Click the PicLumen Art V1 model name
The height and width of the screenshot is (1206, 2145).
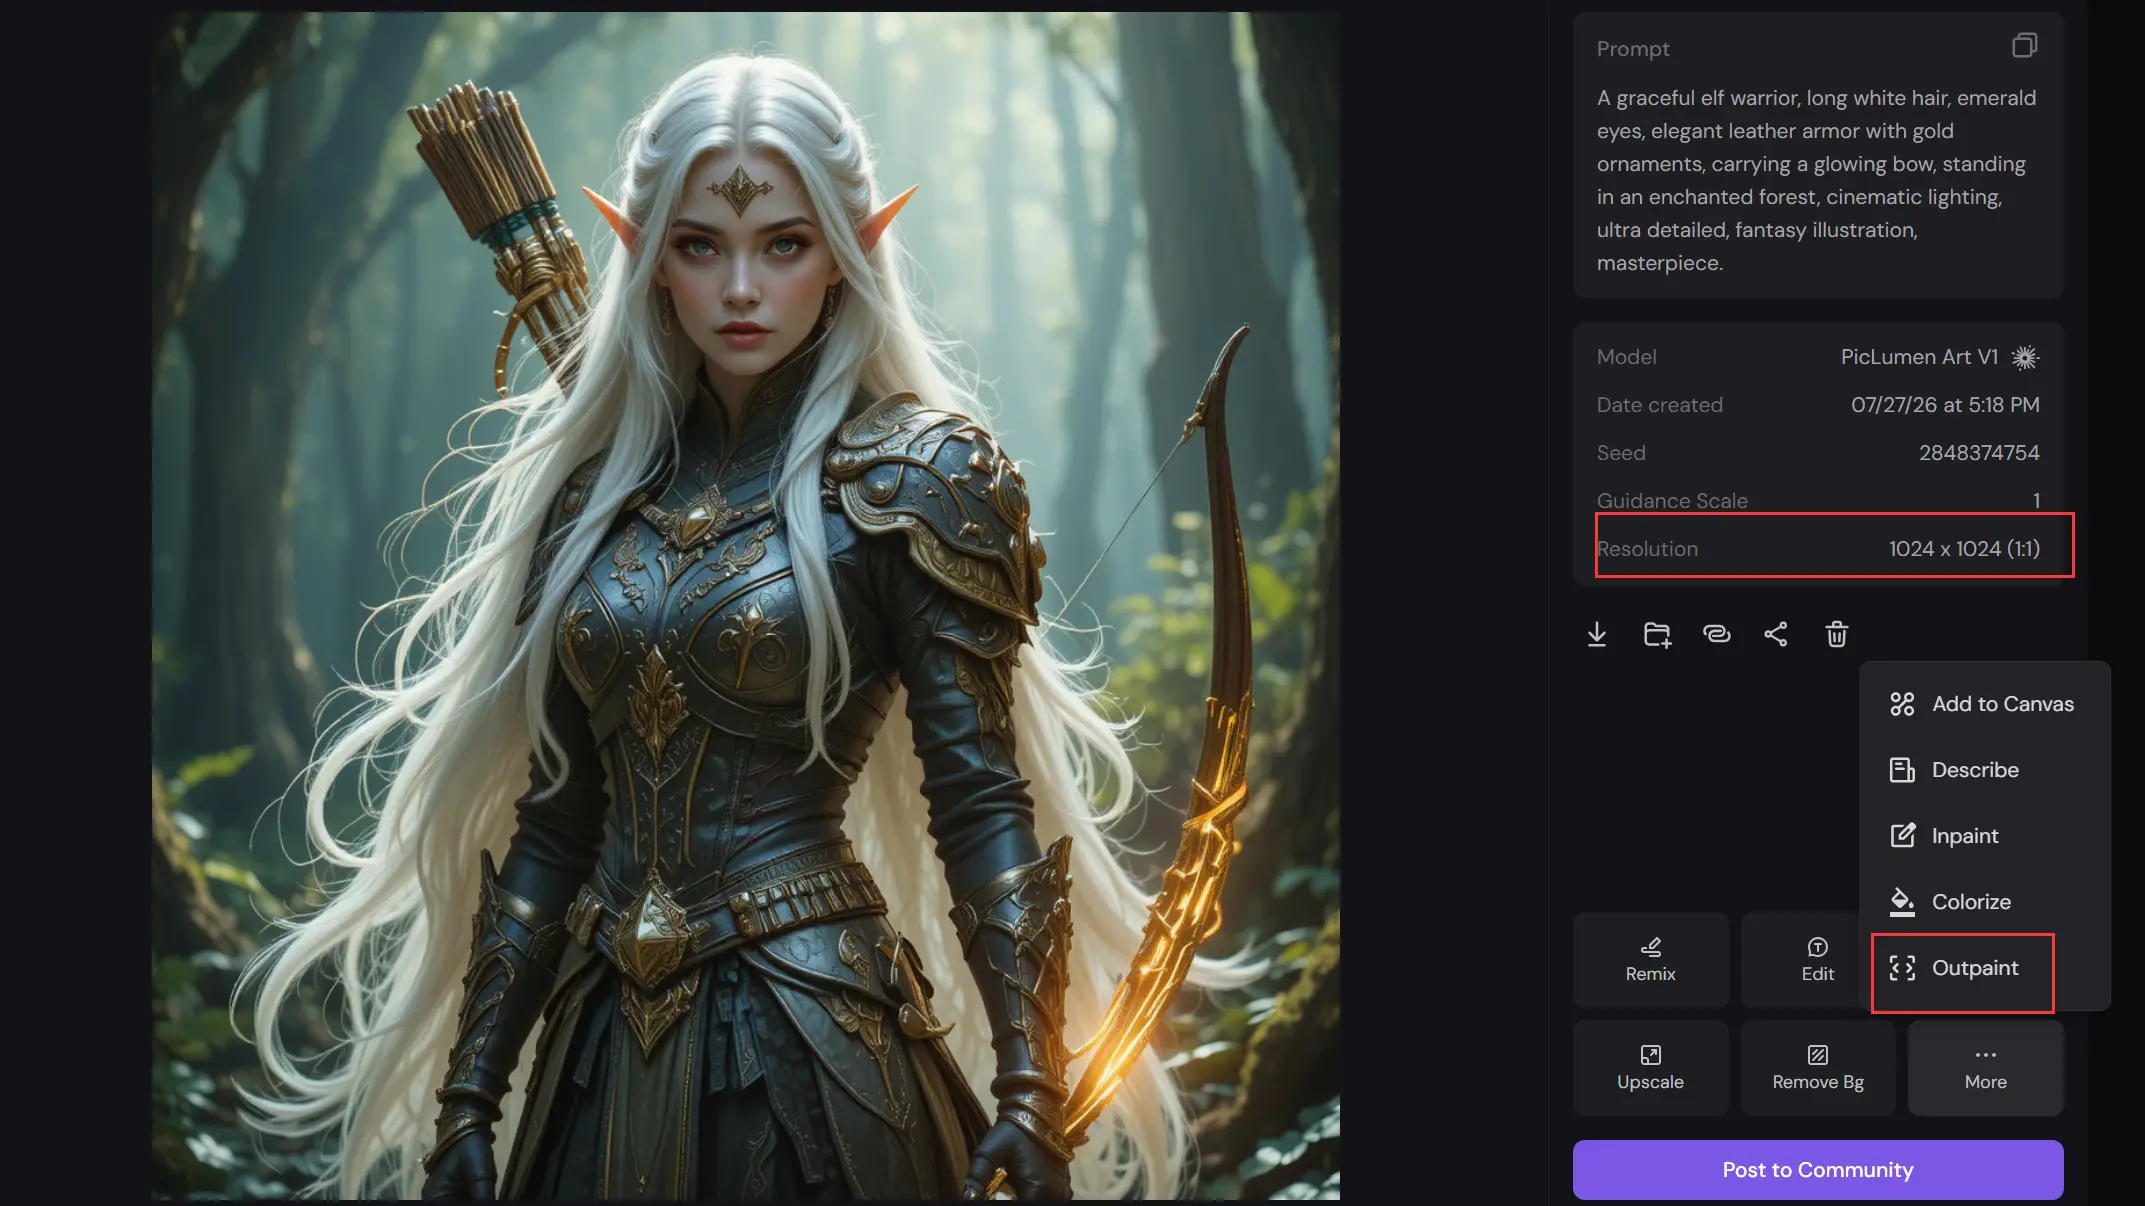coord(1919,357)
